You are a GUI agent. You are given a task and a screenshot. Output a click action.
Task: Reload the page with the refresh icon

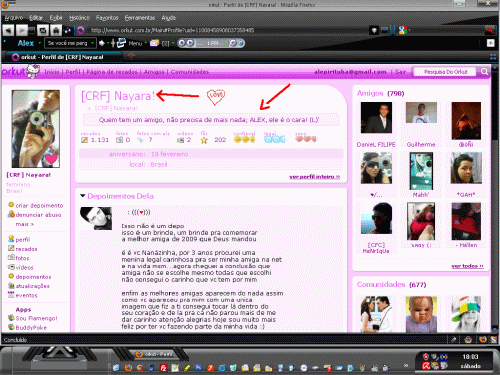[43, 31]
